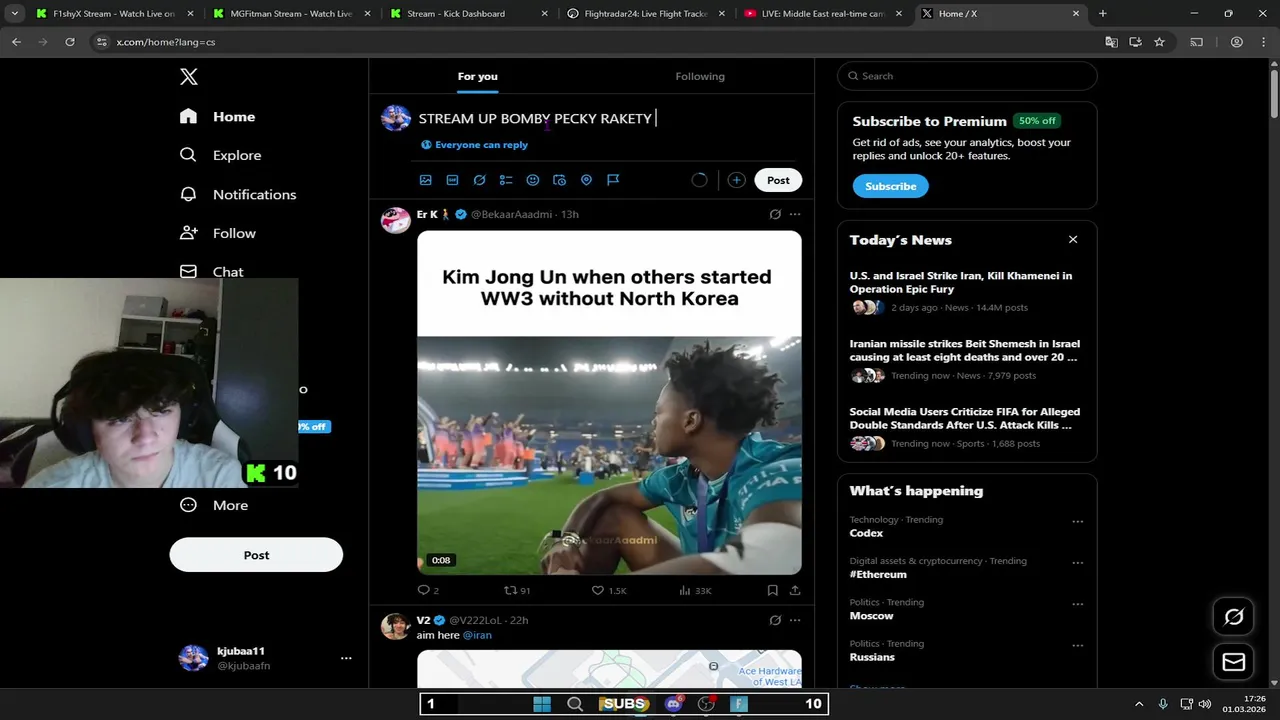This screenshot has height=720, width=1280.
Task: Bookmark the Kim Jong Un post
Action: point(772,591)
